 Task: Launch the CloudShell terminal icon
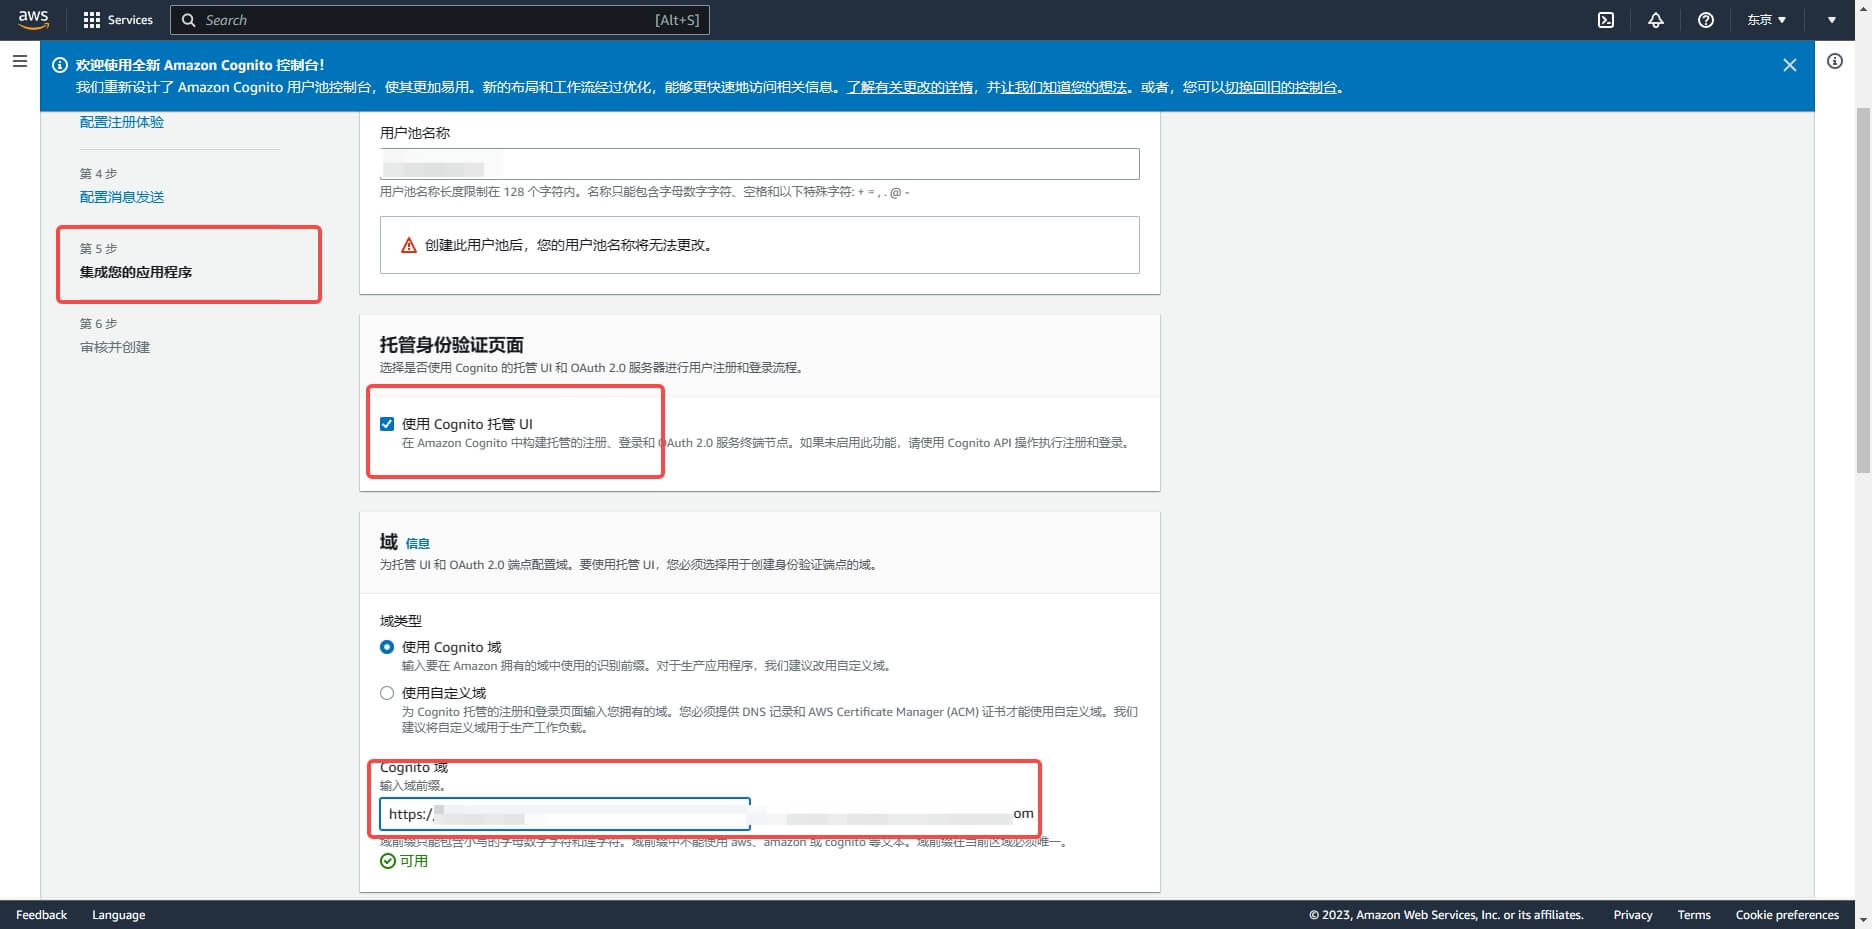[1606, 20]
